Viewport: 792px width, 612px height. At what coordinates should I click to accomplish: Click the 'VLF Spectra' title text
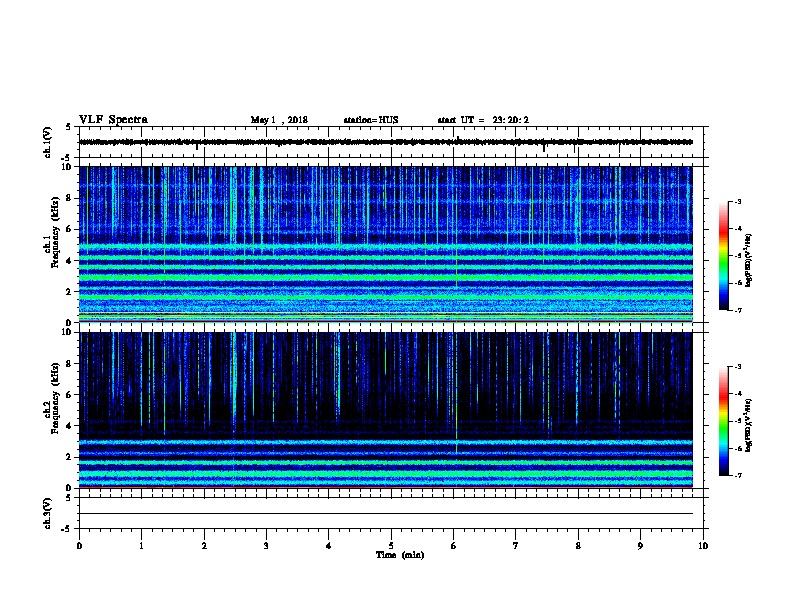coord(113,120)
